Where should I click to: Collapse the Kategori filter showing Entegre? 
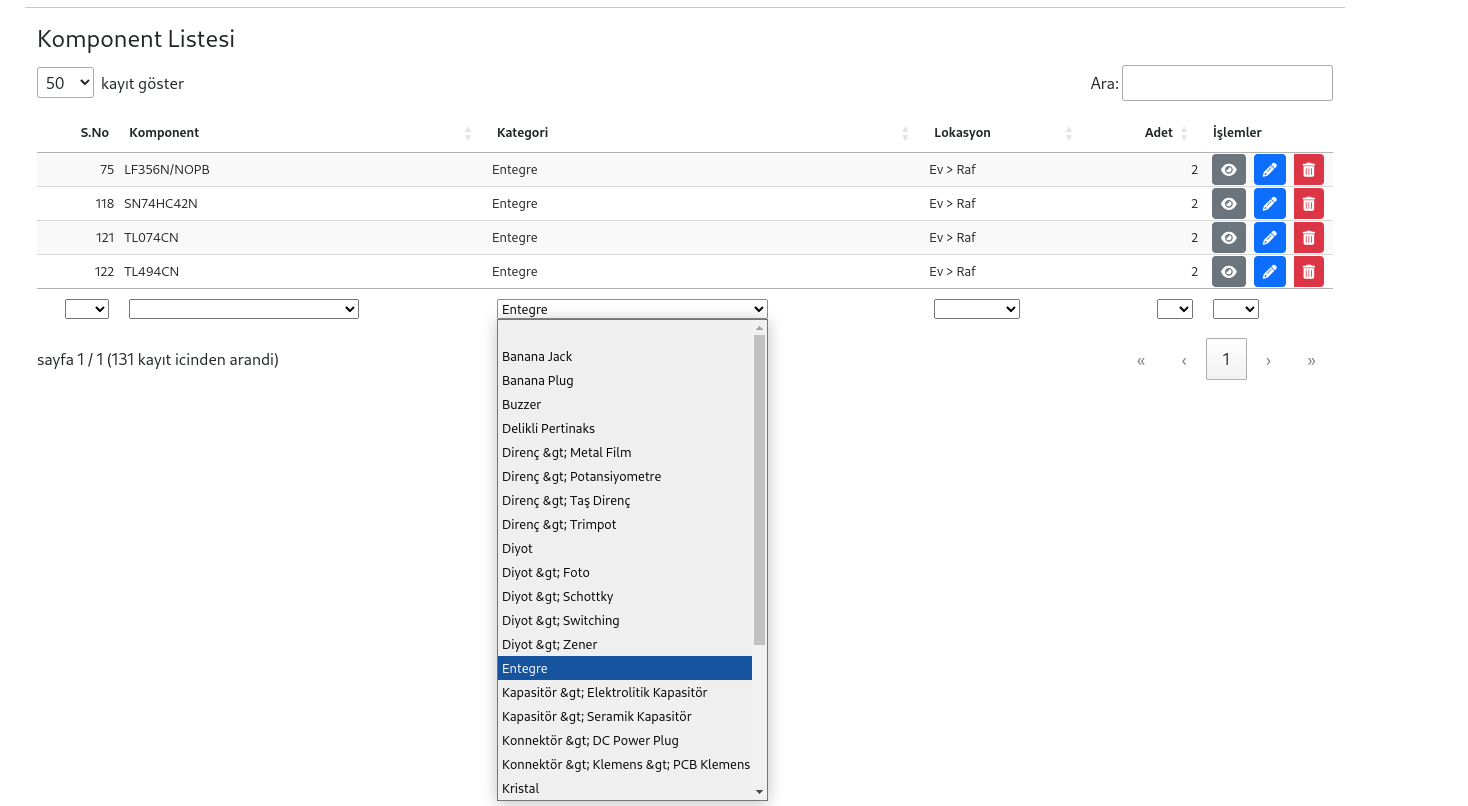tap(632, 309)
